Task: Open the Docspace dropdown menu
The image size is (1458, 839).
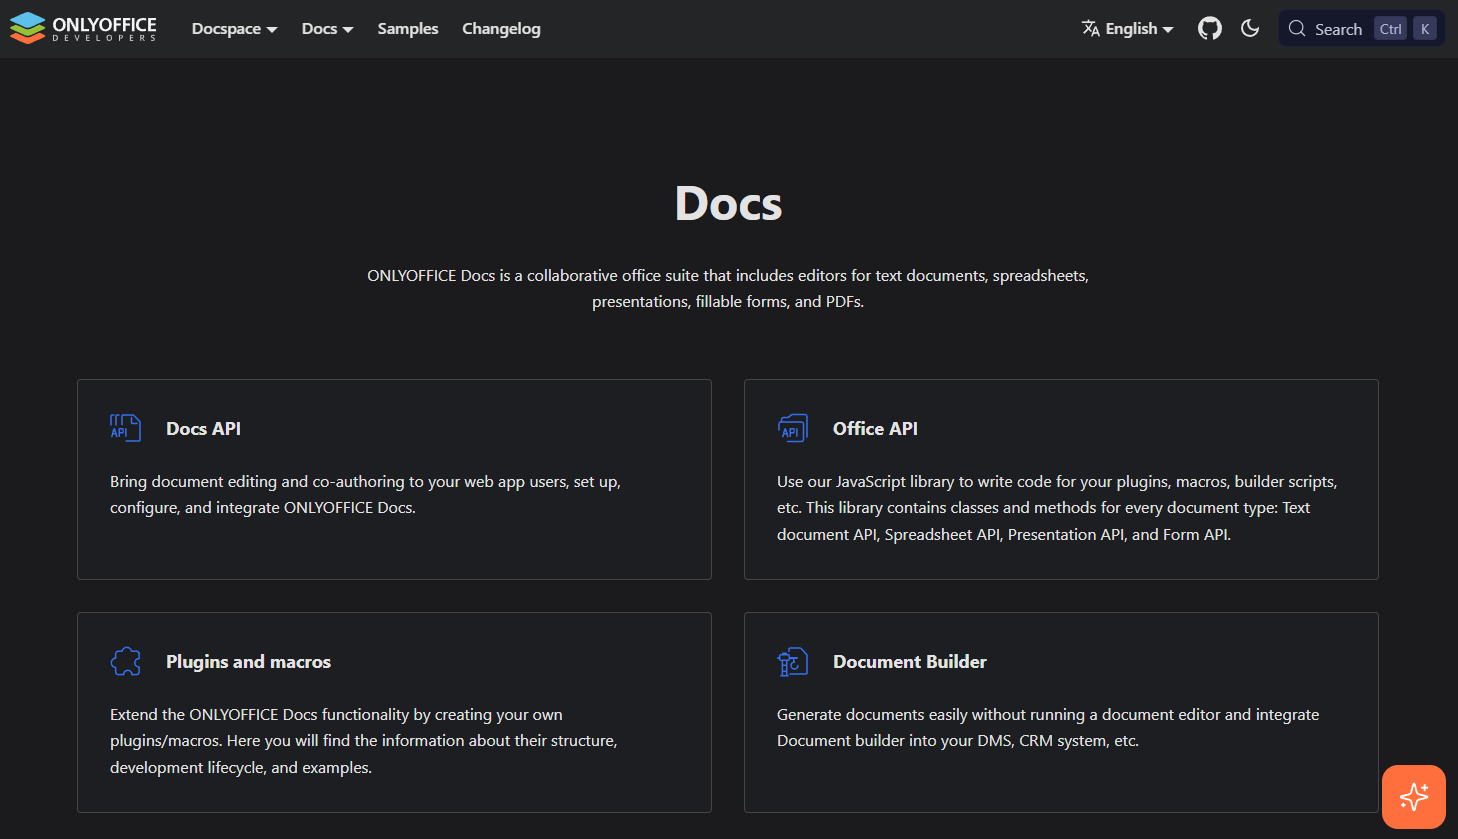Action: click(x=234, y=28)
